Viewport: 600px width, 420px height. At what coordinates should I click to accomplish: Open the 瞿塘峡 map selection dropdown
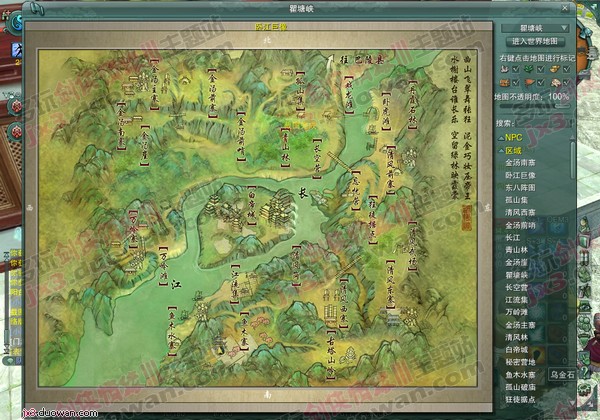click(x=533, y=27)
